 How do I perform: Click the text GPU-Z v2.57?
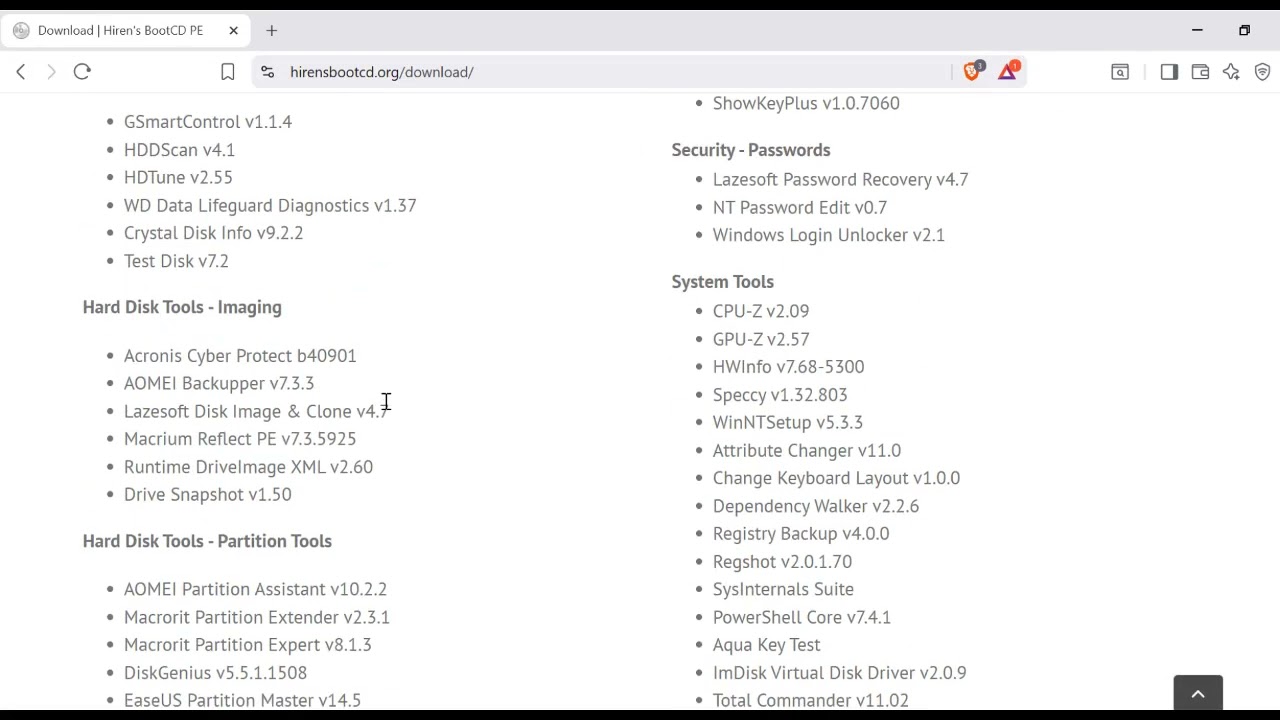point(761,339)
